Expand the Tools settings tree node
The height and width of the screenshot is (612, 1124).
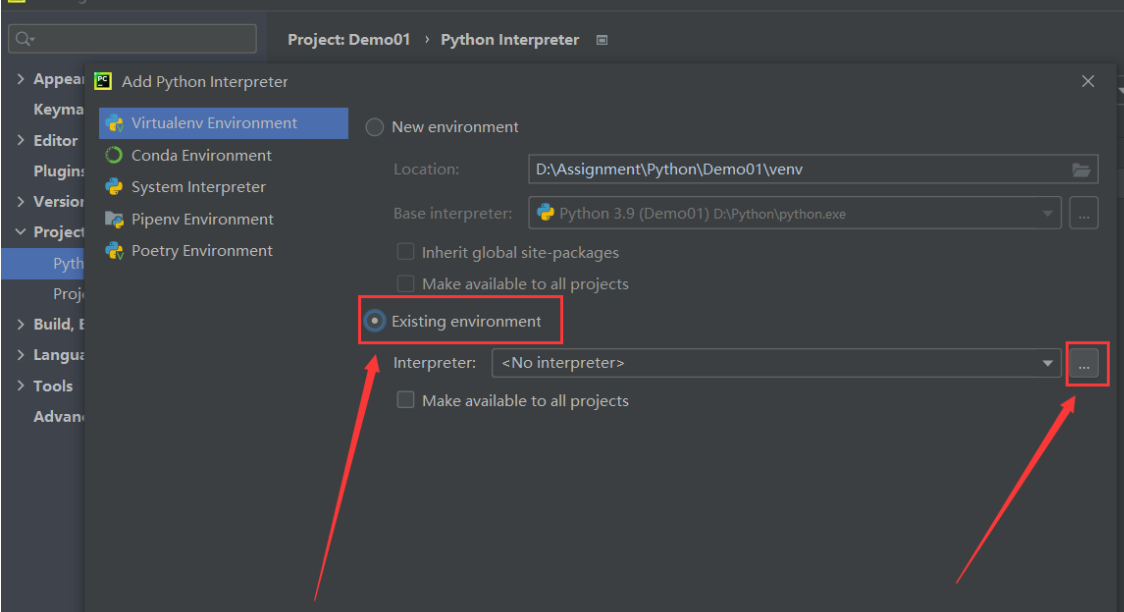click(21, 386)
